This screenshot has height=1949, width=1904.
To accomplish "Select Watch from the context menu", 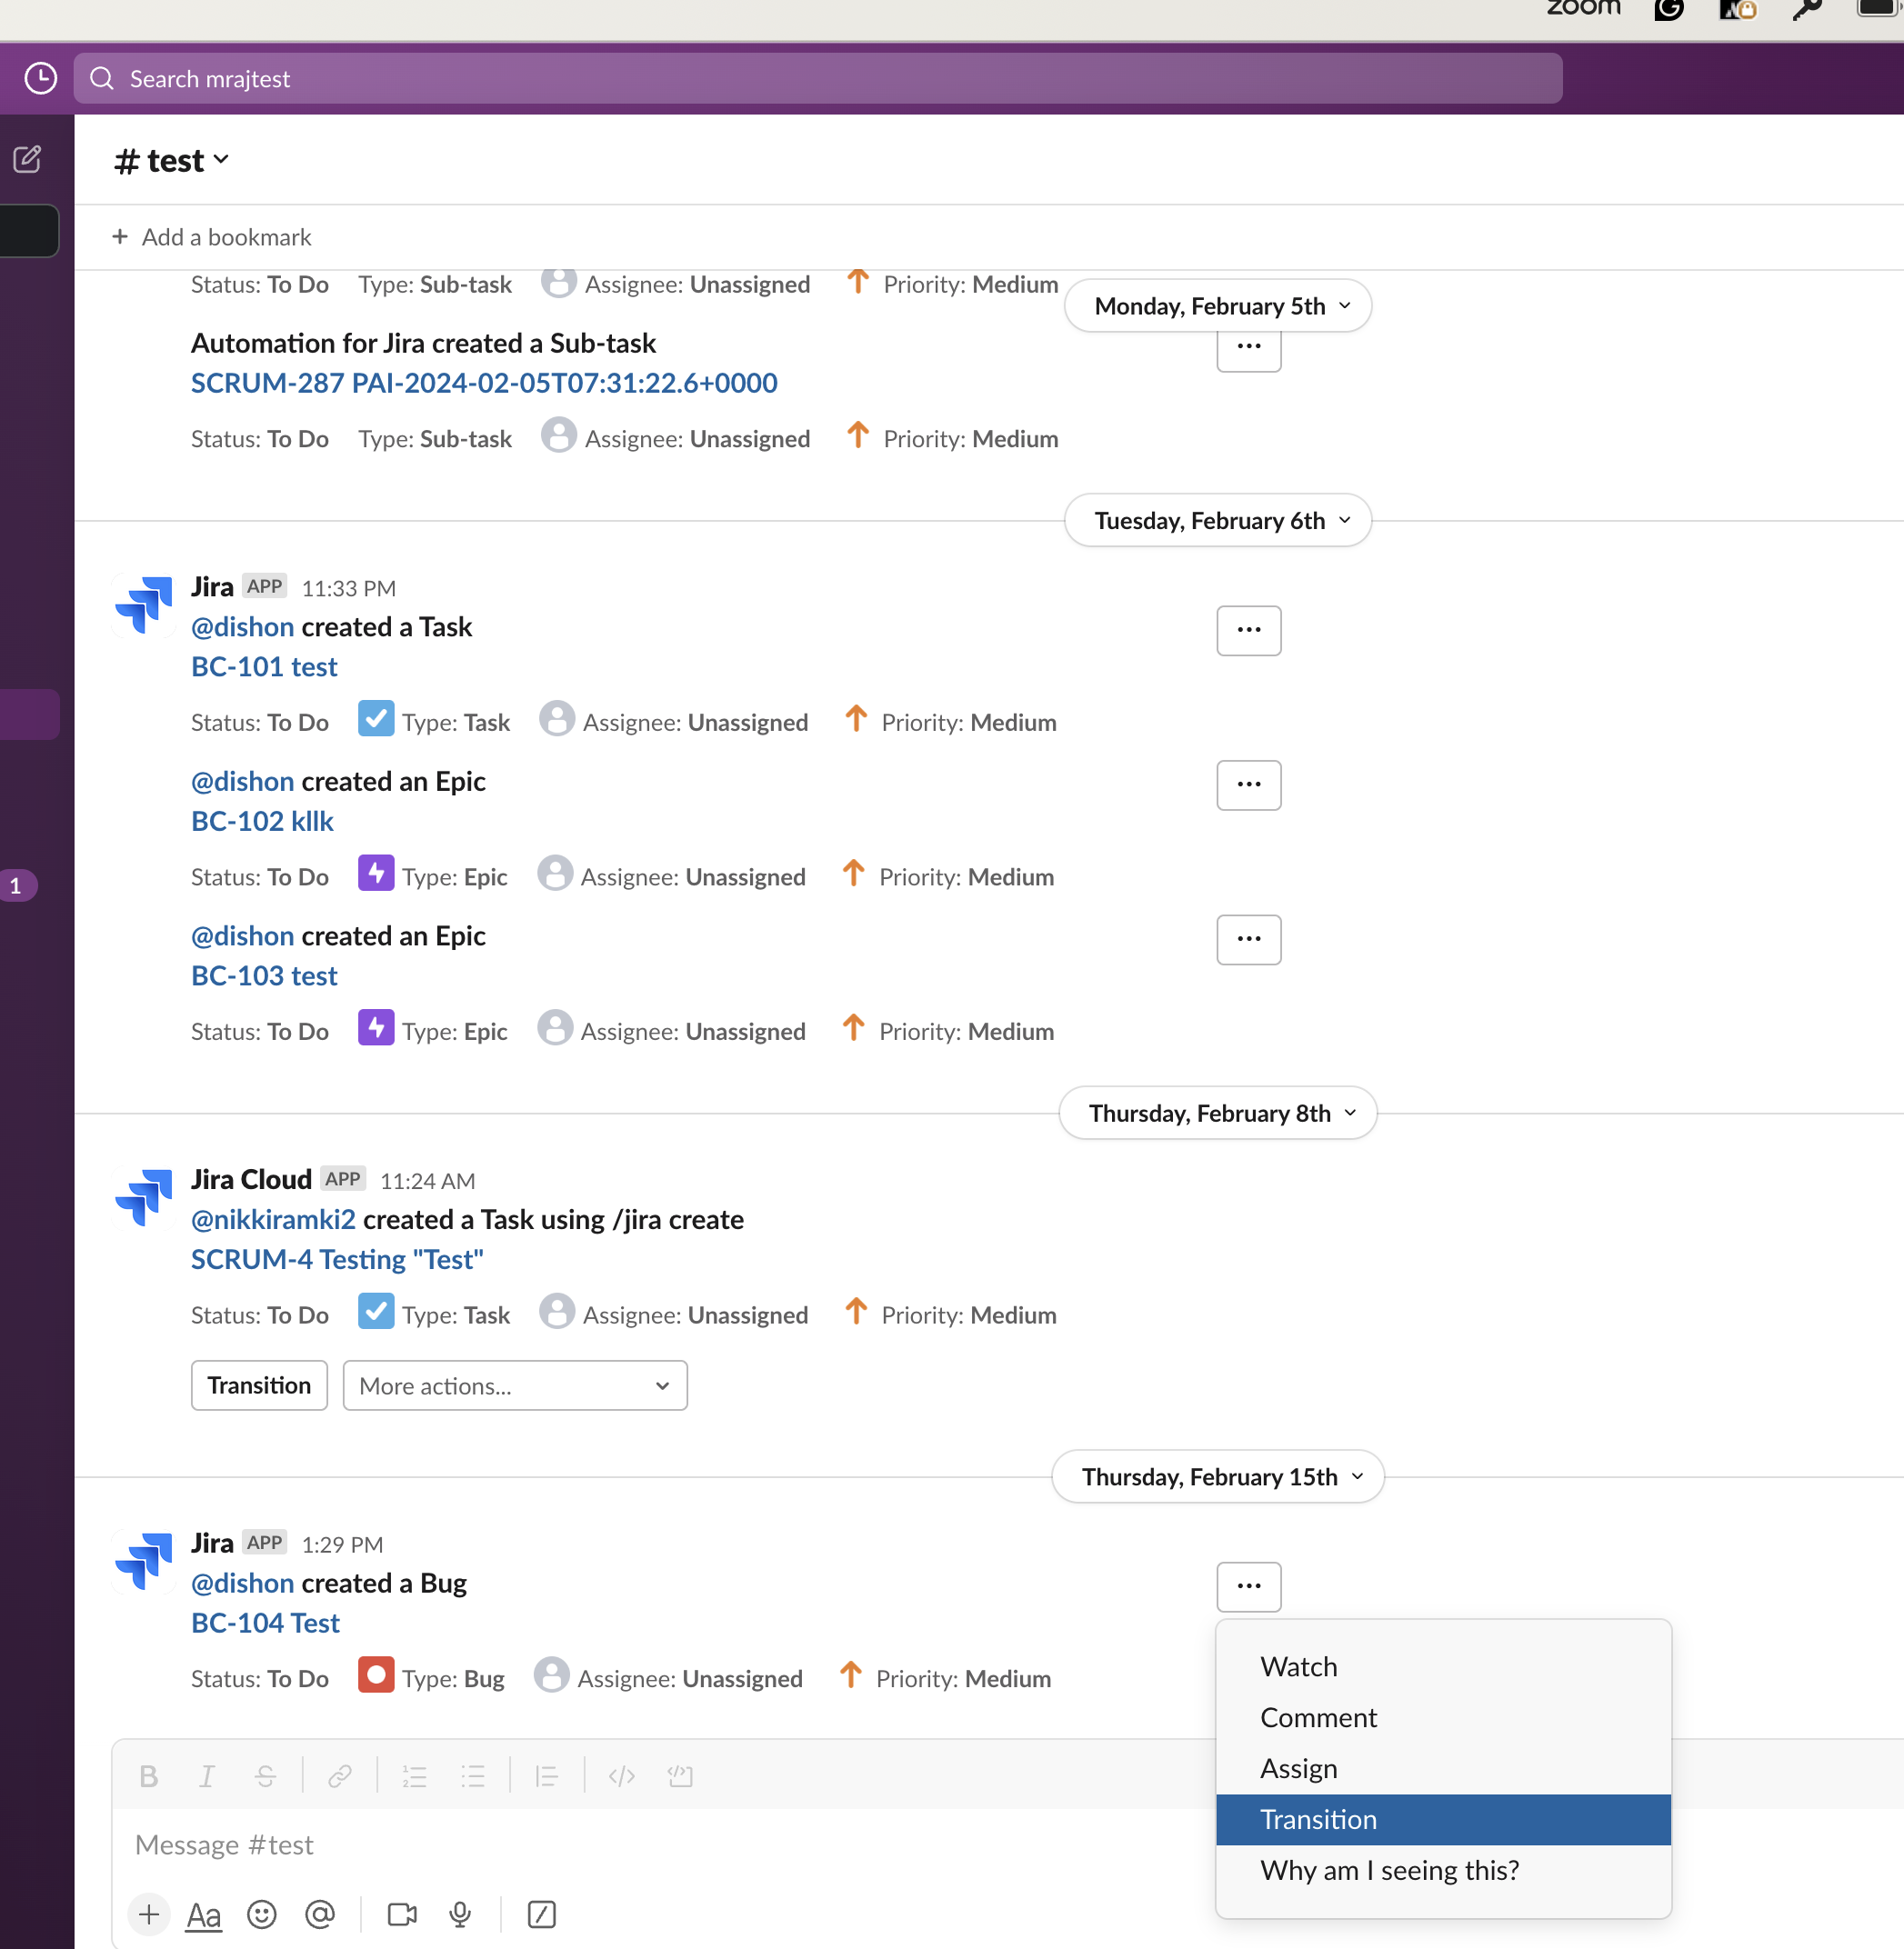I will pyautogui.click(x=1298, y=1666).
